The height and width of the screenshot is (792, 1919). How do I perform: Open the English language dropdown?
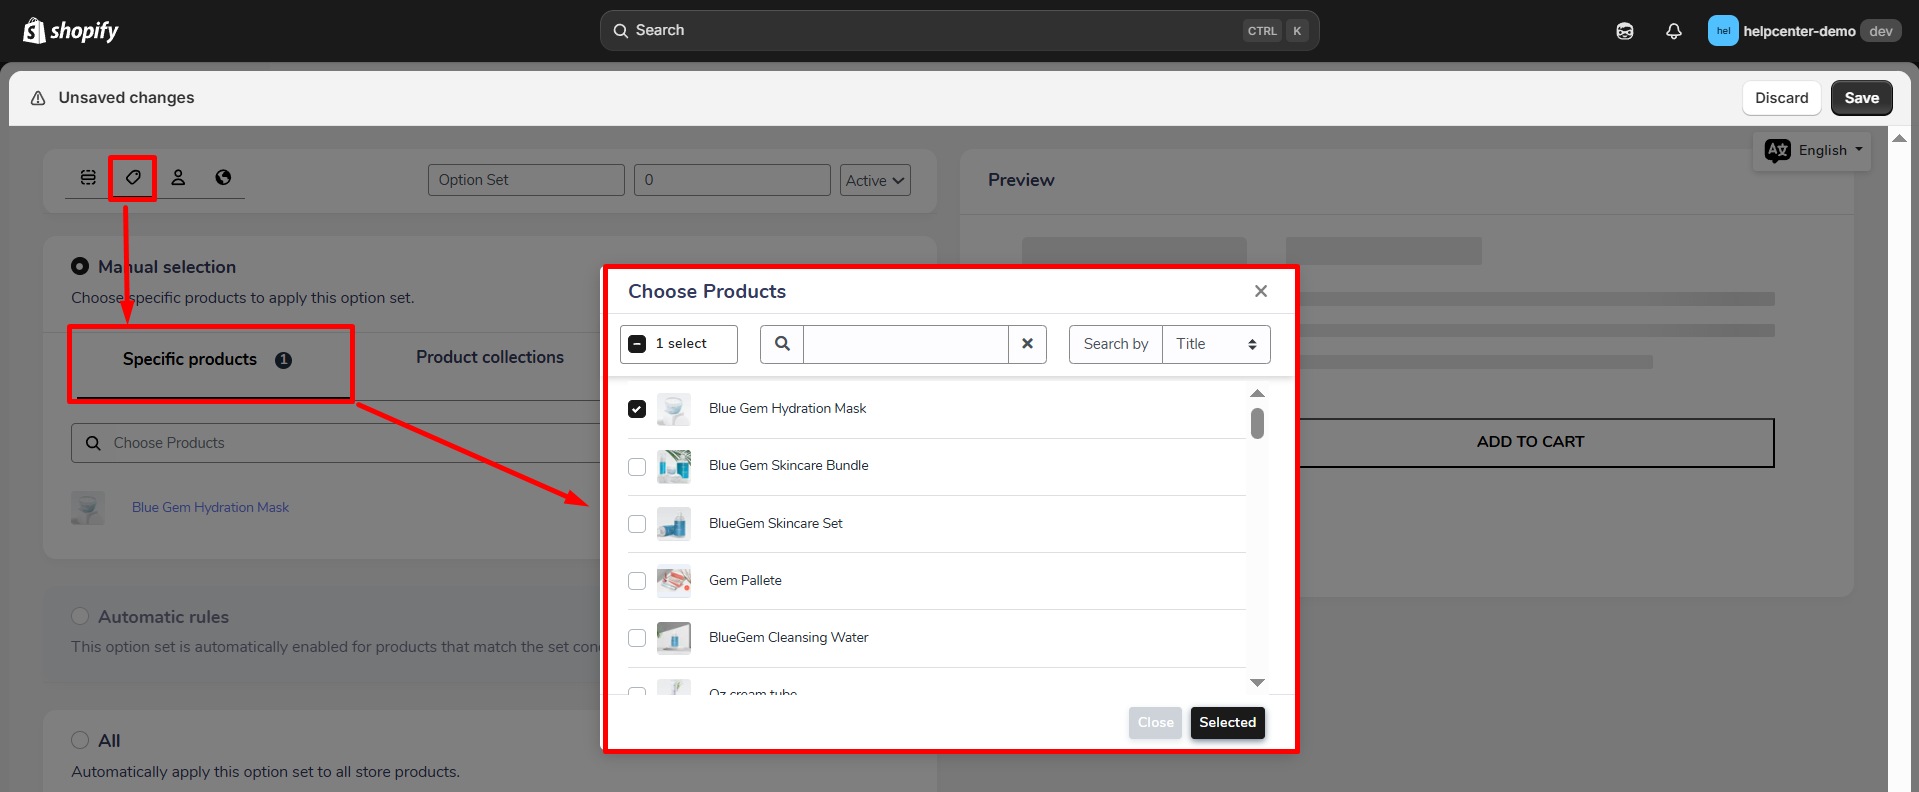[x=1814, y=151]
